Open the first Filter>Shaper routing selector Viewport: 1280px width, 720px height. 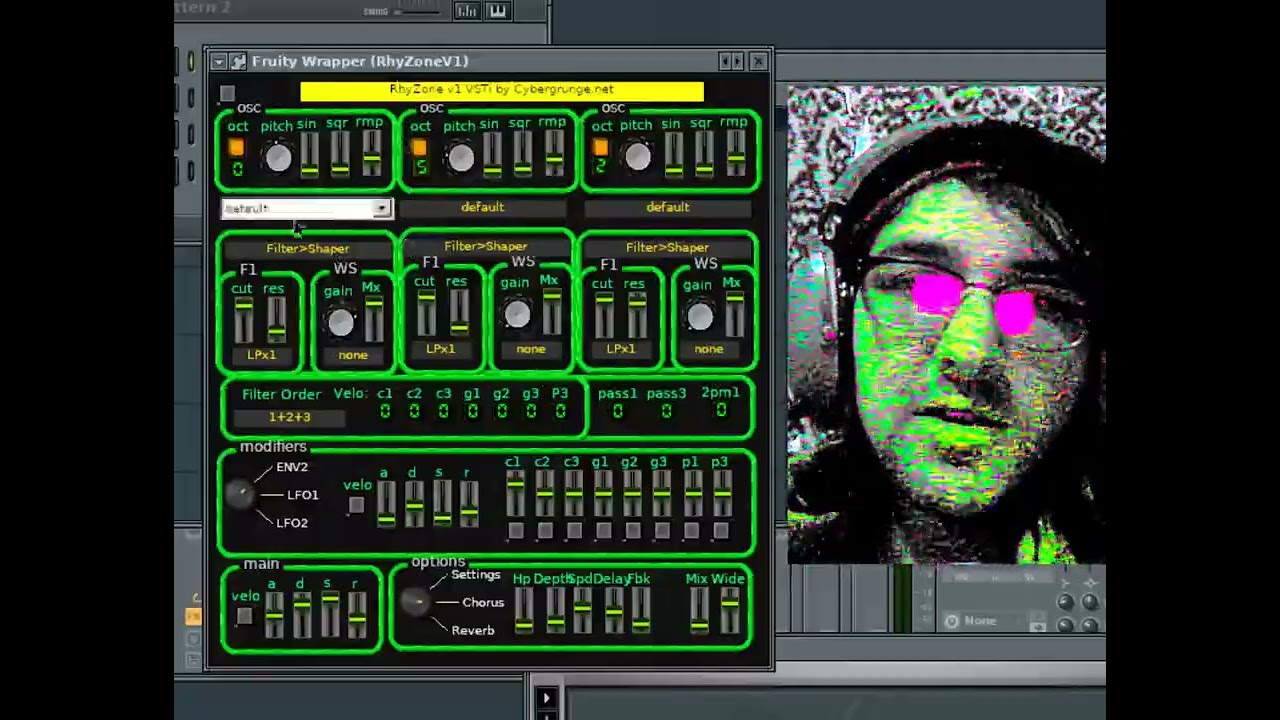[x=308, y=249]
